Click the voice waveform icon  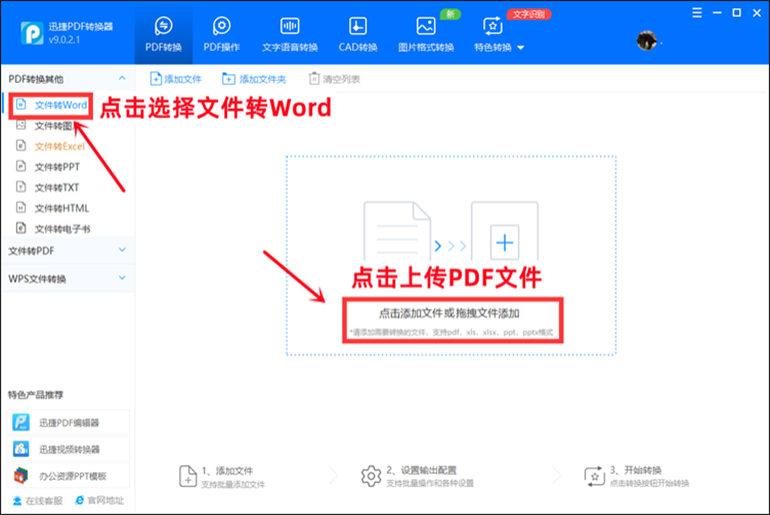[290, 26]
